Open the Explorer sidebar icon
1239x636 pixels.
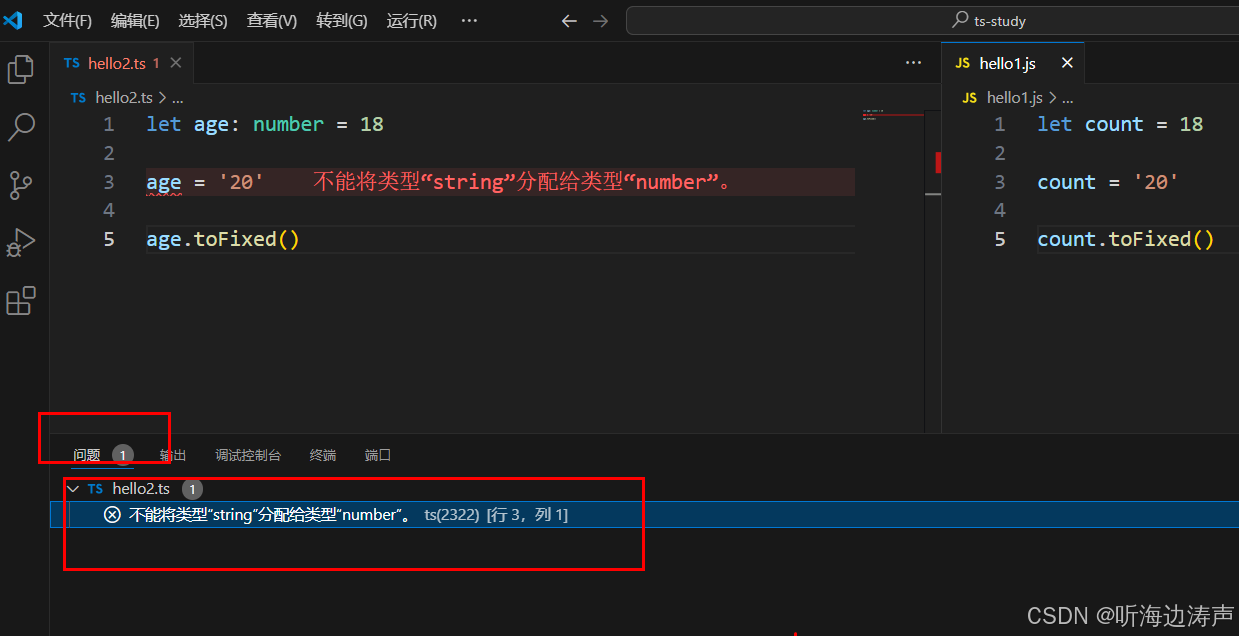pos(21,69)
